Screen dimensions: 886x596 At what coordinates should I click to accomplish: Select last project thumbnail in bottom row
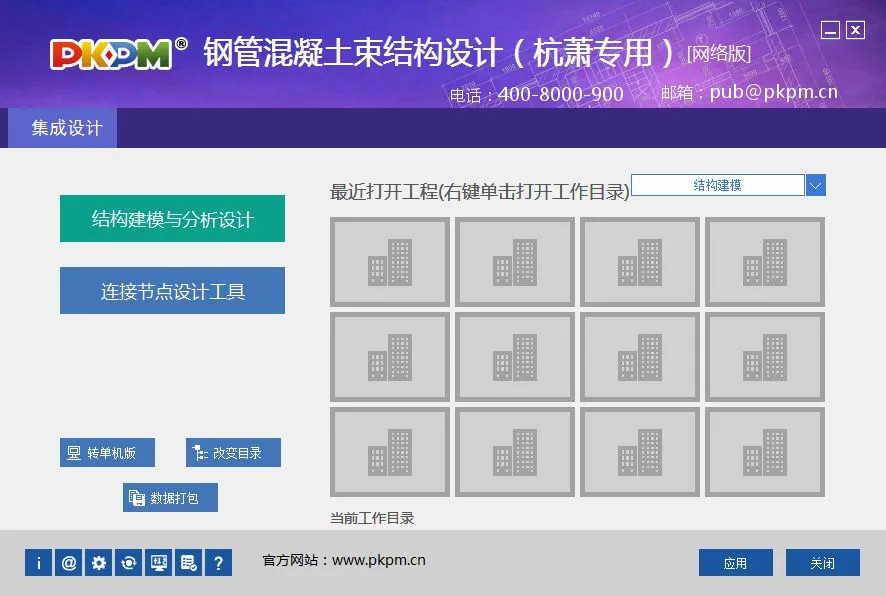(765, 452)
